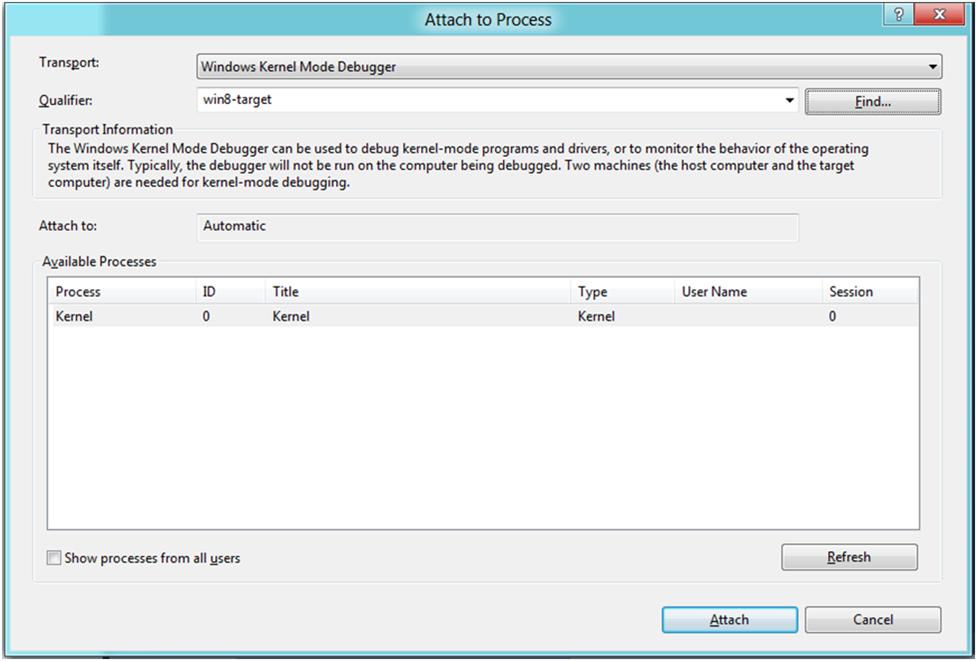
Task: Sort by the Process column header
Action: pyautogui.click(x=120, y=292)
